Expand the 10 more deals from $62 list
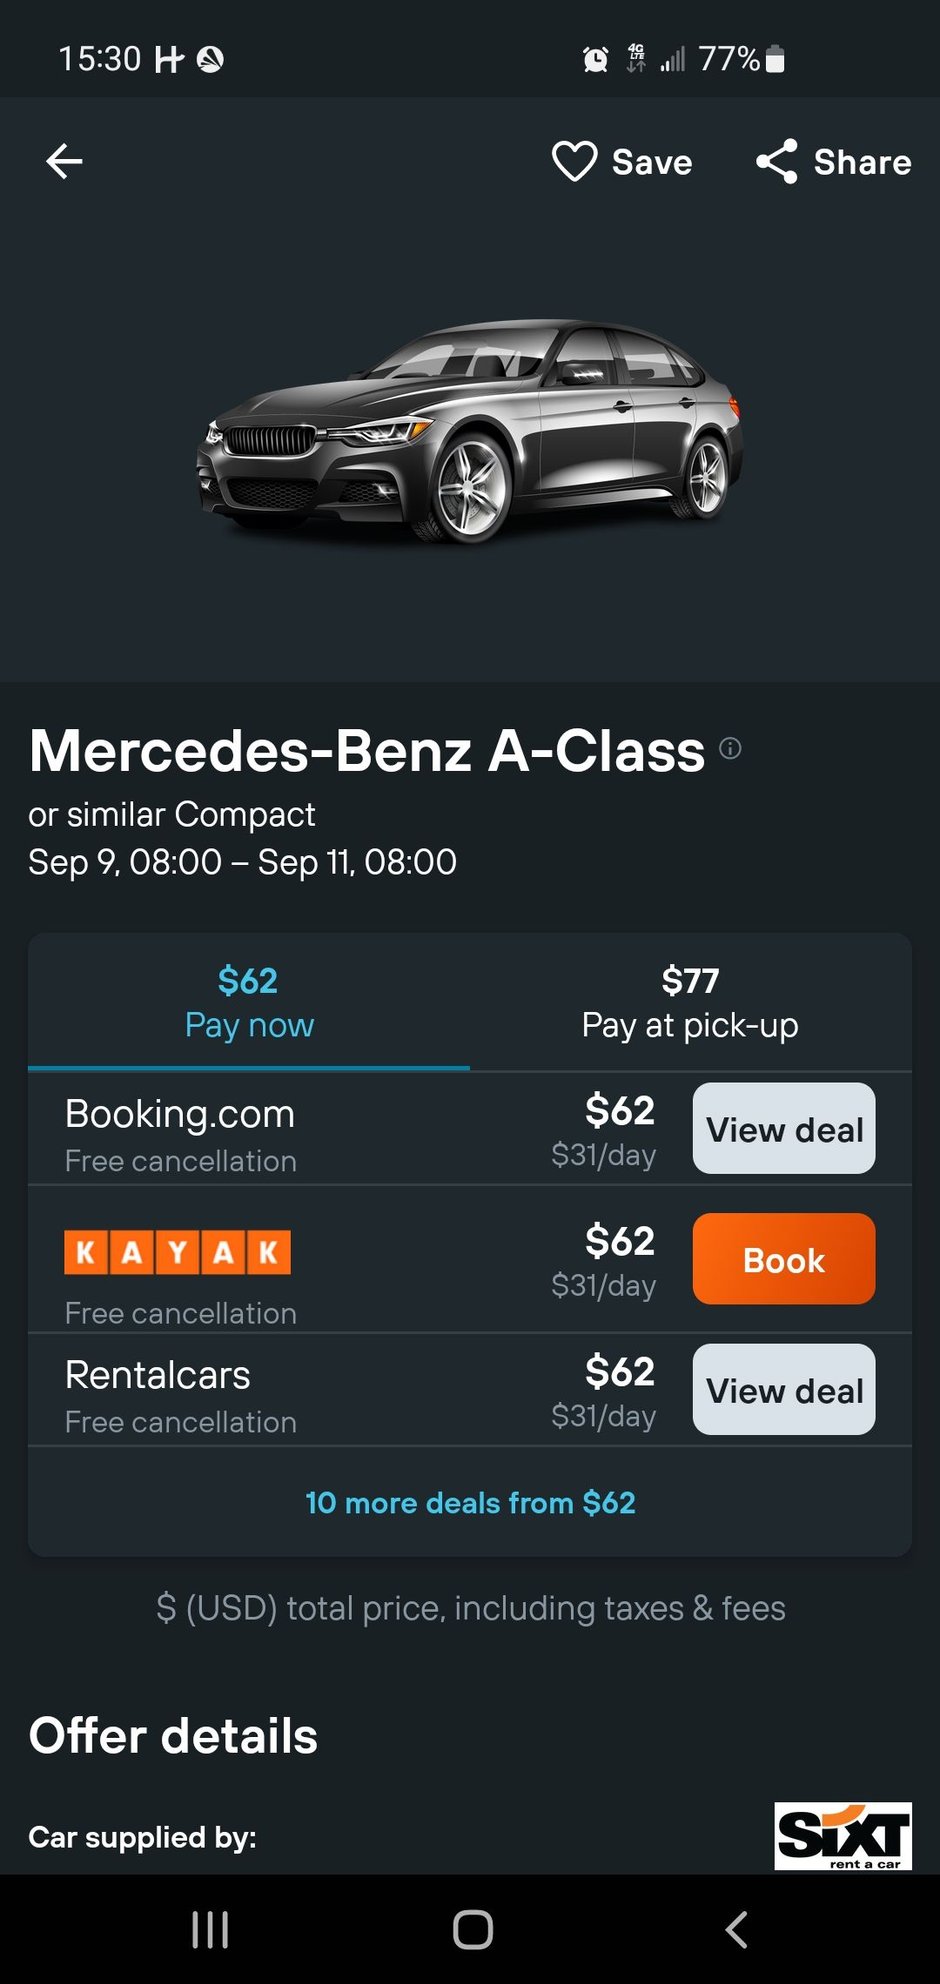Image resolution: width=940 pixels, height=1984 pixels. pyautogui.click(x=470, y=1503)
